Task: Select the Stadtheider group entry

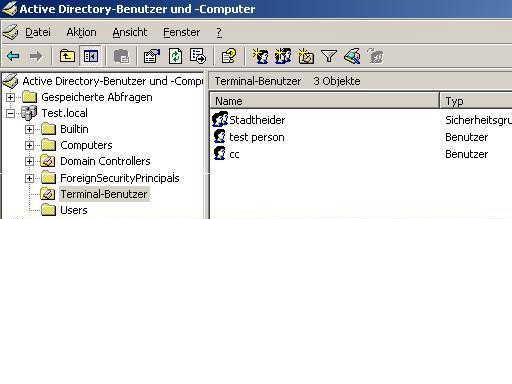Action: click(257, 120)
